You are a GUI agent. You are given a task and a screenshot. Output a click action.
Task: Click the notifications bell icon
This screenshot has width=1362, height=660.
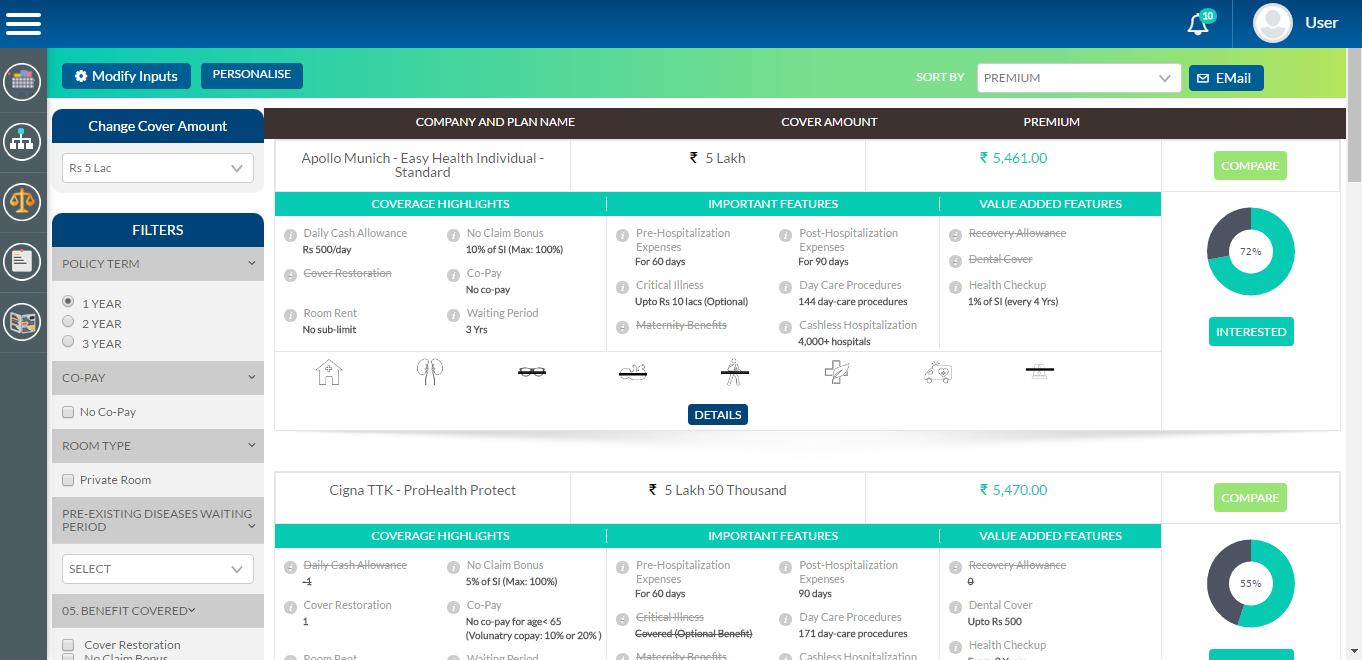pyautogui.click(x=1198, y=24)
